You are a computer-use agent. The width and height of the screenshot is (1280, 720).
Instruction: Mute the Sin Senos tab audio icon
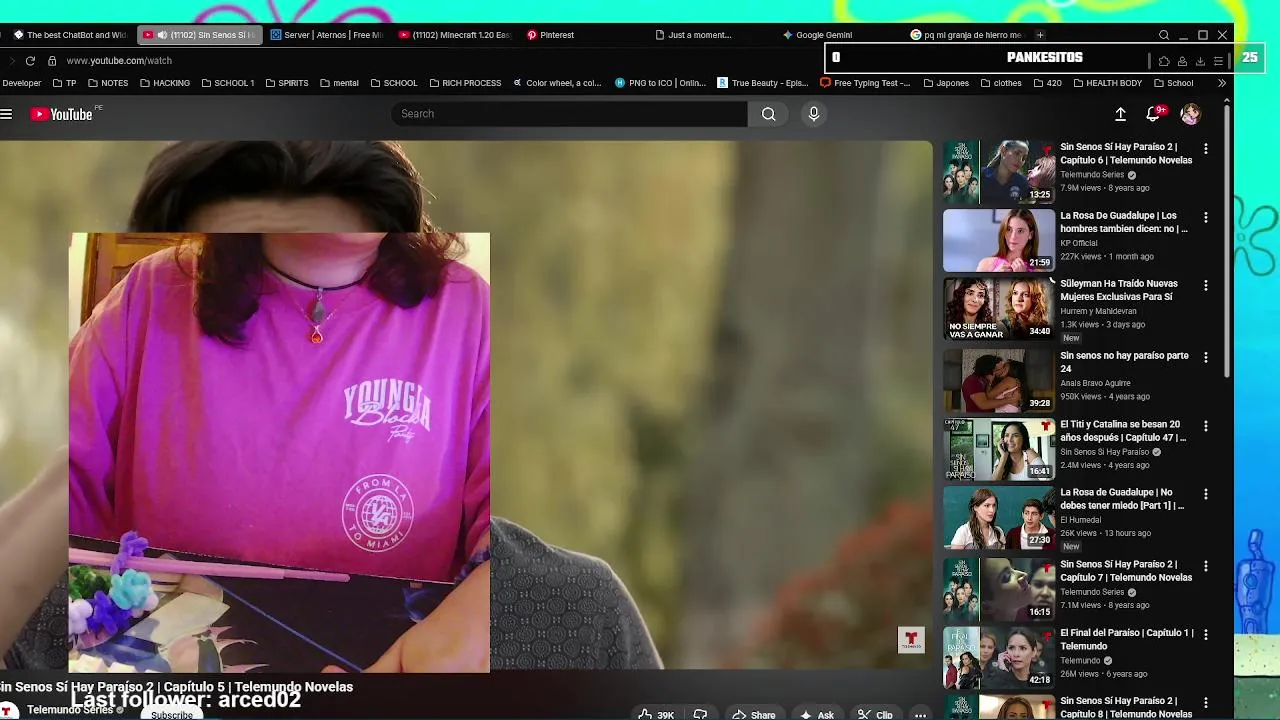pos(162,35)
